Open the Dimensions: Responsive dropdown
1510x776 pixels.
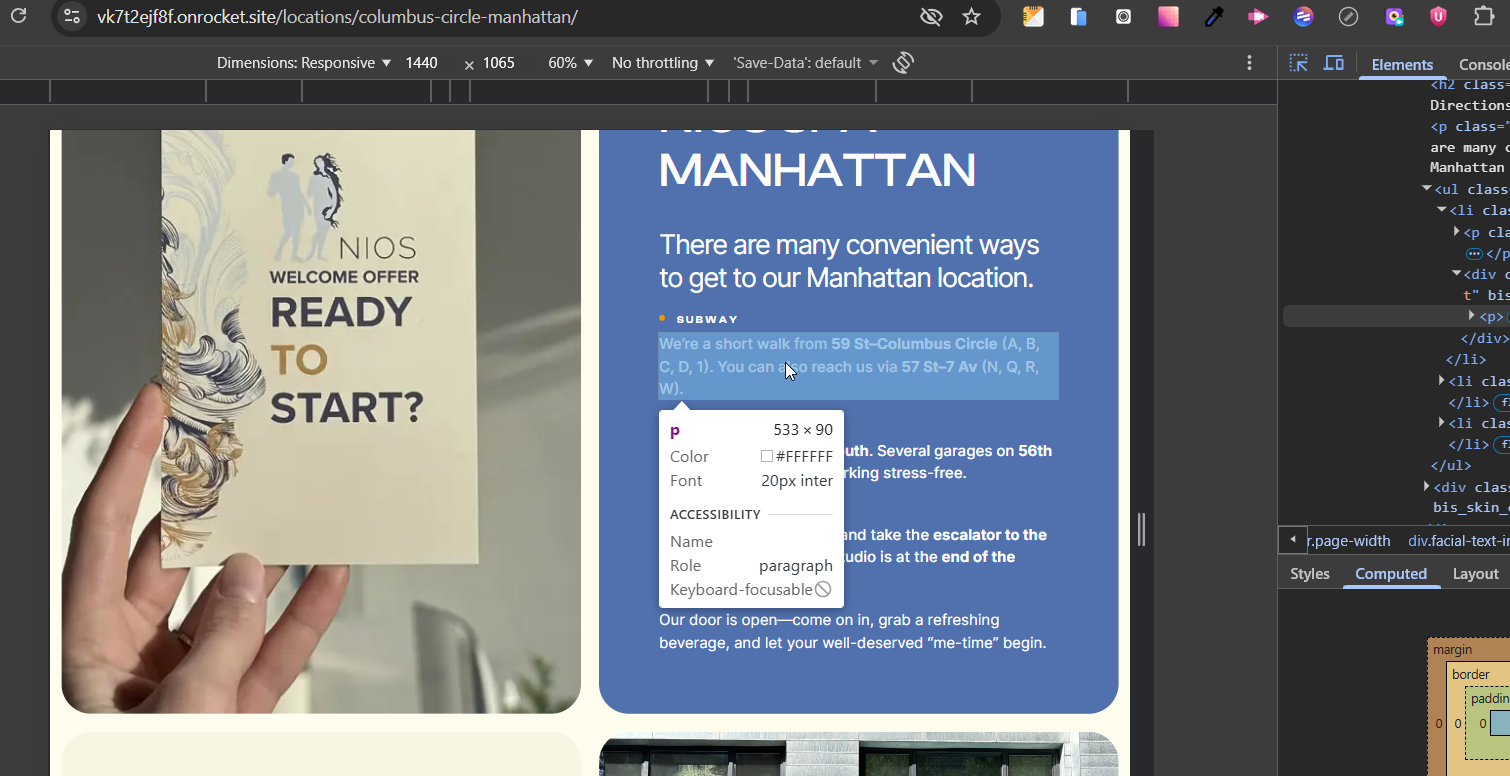click(x=304, y=63)
